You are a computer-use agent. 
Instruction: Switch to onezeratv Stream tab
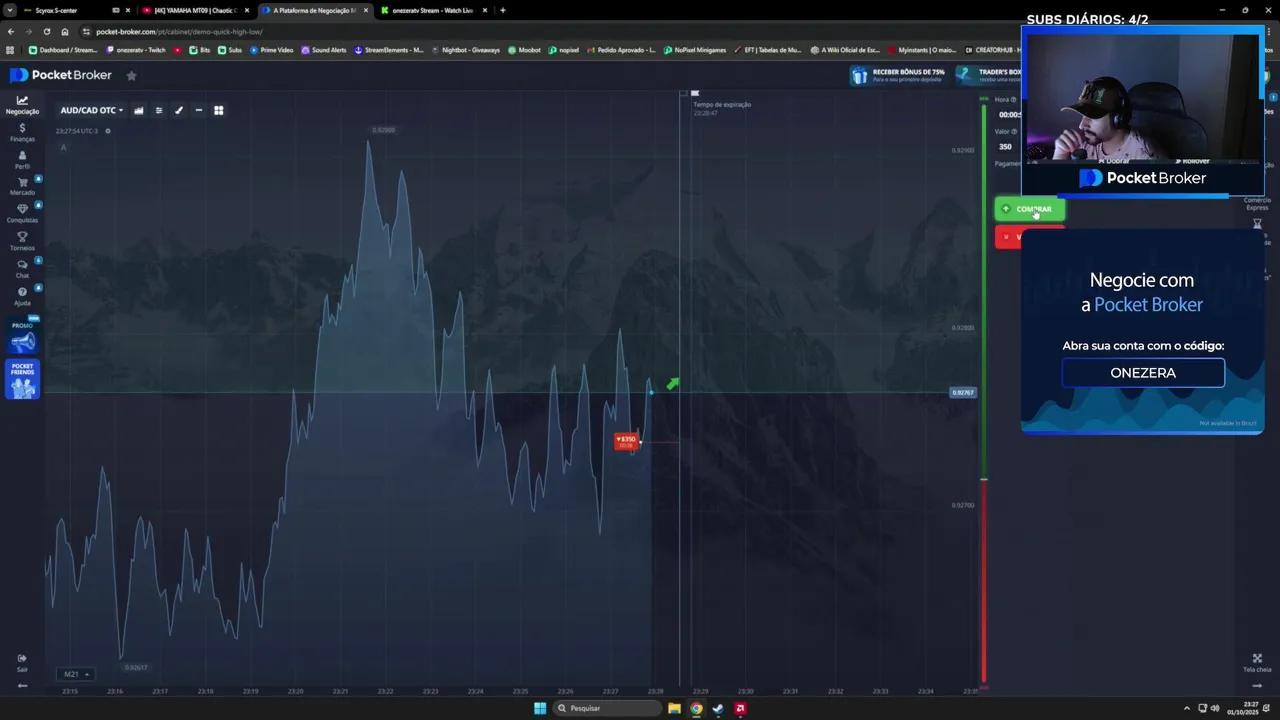pyautogui.click(x=433, y=10)
